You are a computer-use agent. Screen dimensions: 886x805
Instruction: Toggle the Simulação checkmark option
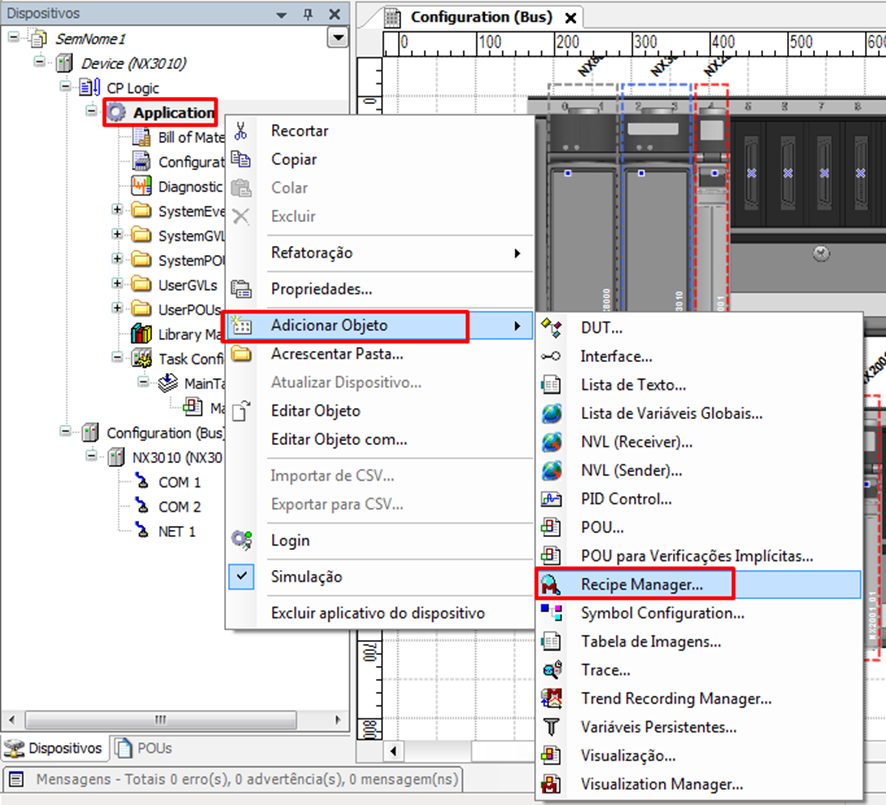click(x=306, y=577)
